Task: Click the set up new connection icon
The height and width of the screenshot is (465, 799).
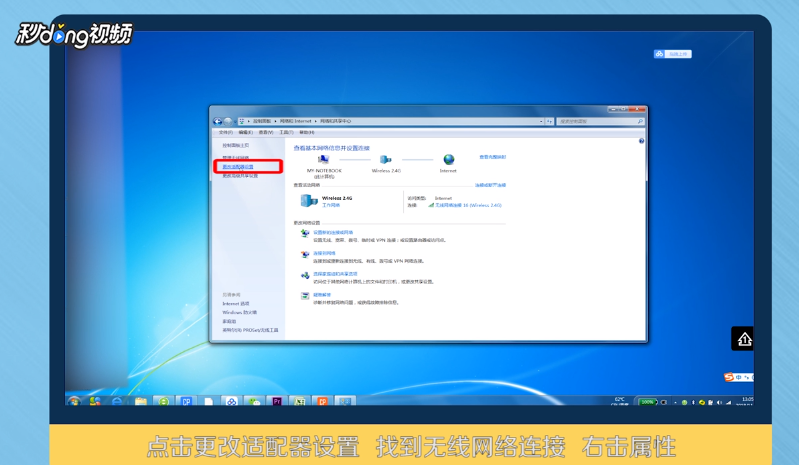Action: click(305, 233)
